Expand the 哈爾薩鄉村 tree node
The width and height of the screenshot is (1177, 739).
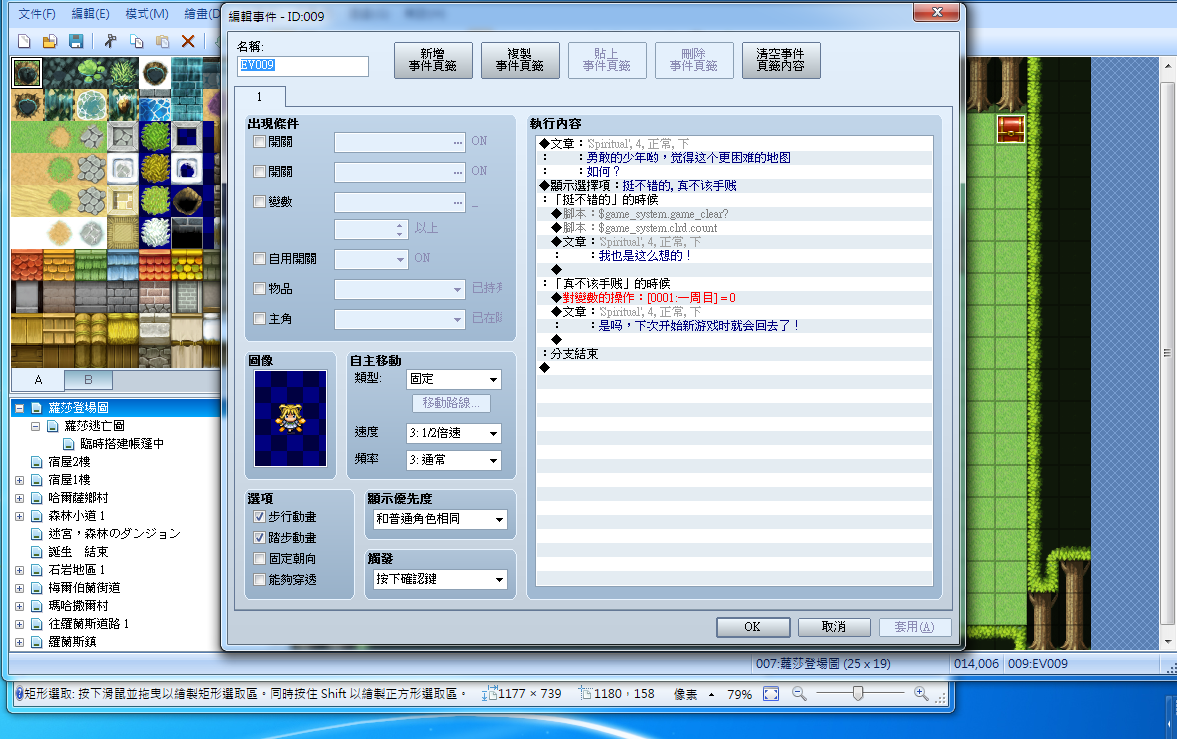[20, 498]
